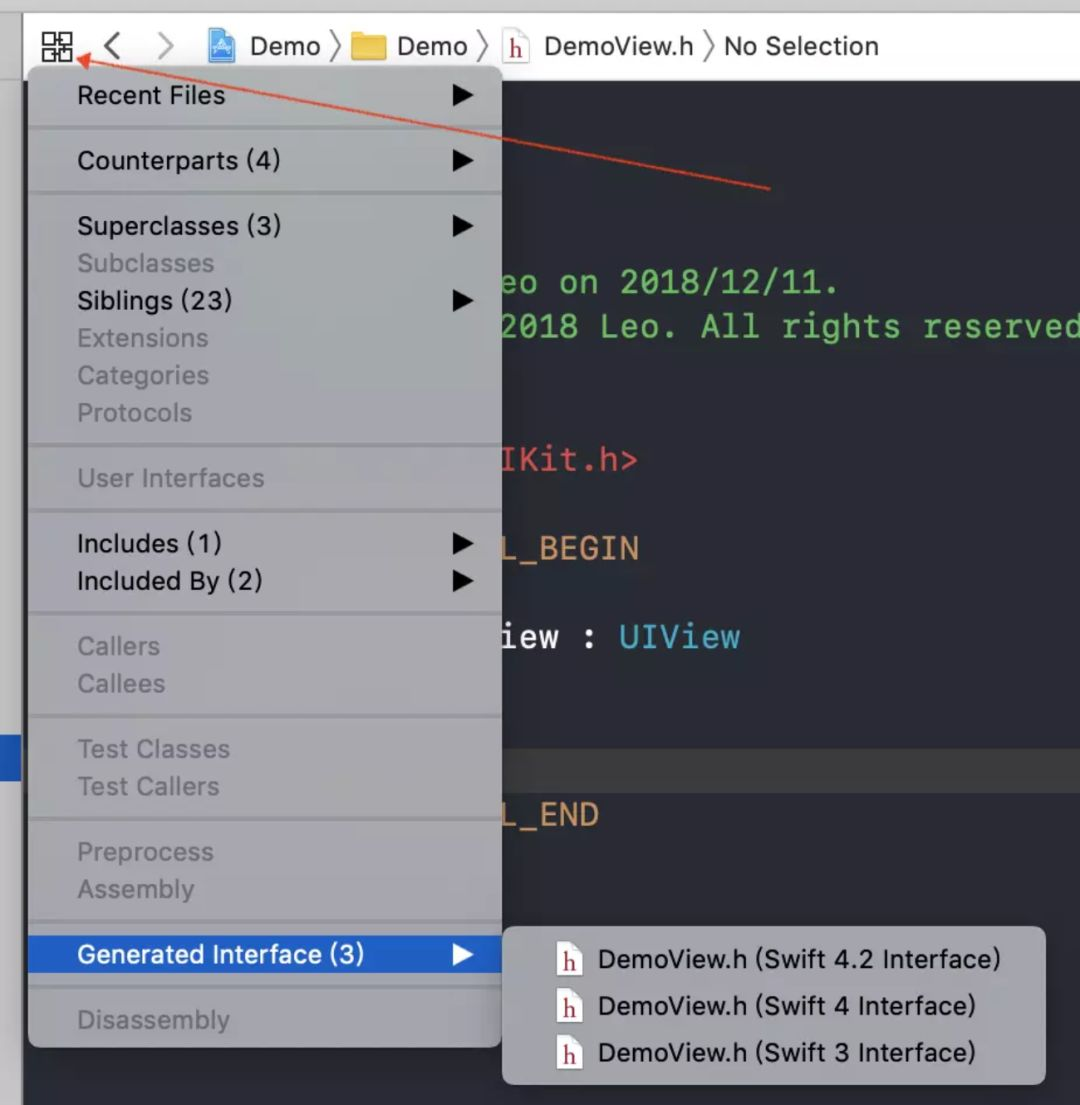Expand arrow next to Generated Interface
This screenshot has height=1105, width=1080.
(x=462, y=954)
